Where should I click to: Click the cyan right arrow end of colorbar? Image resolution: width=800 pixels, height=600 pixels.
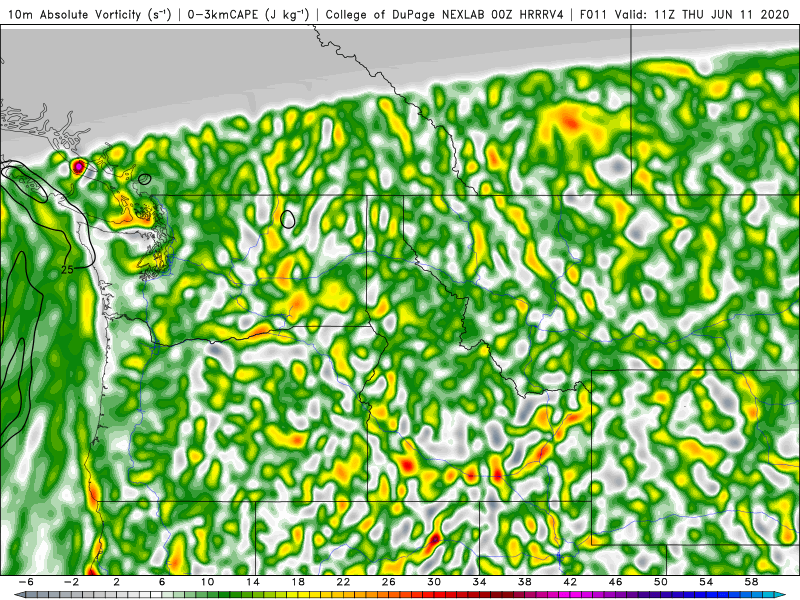click(x=781, y=594)
